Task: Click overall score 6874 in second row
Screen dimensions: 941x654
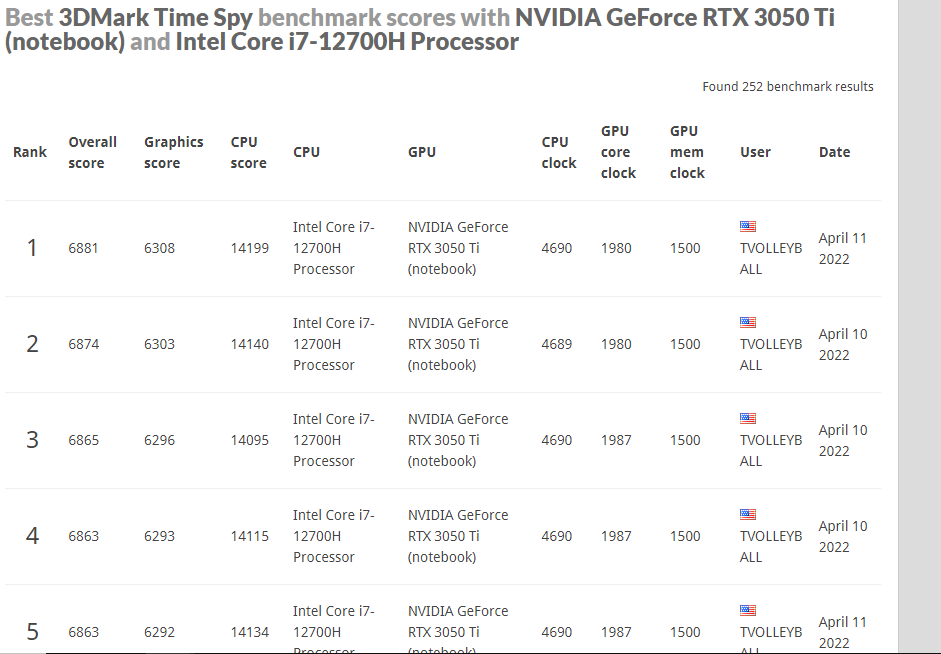Action: coord(83,344)
